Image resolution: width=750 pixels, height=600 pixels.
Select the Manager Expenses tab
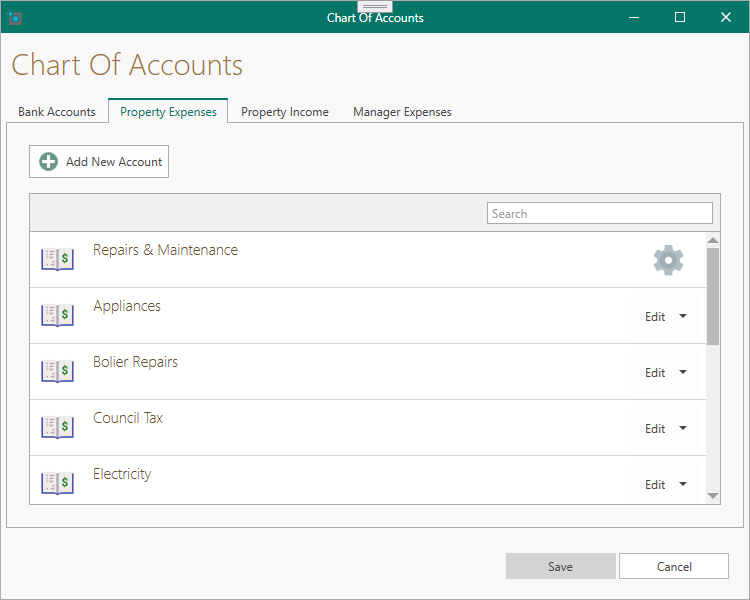coord(402,112)
